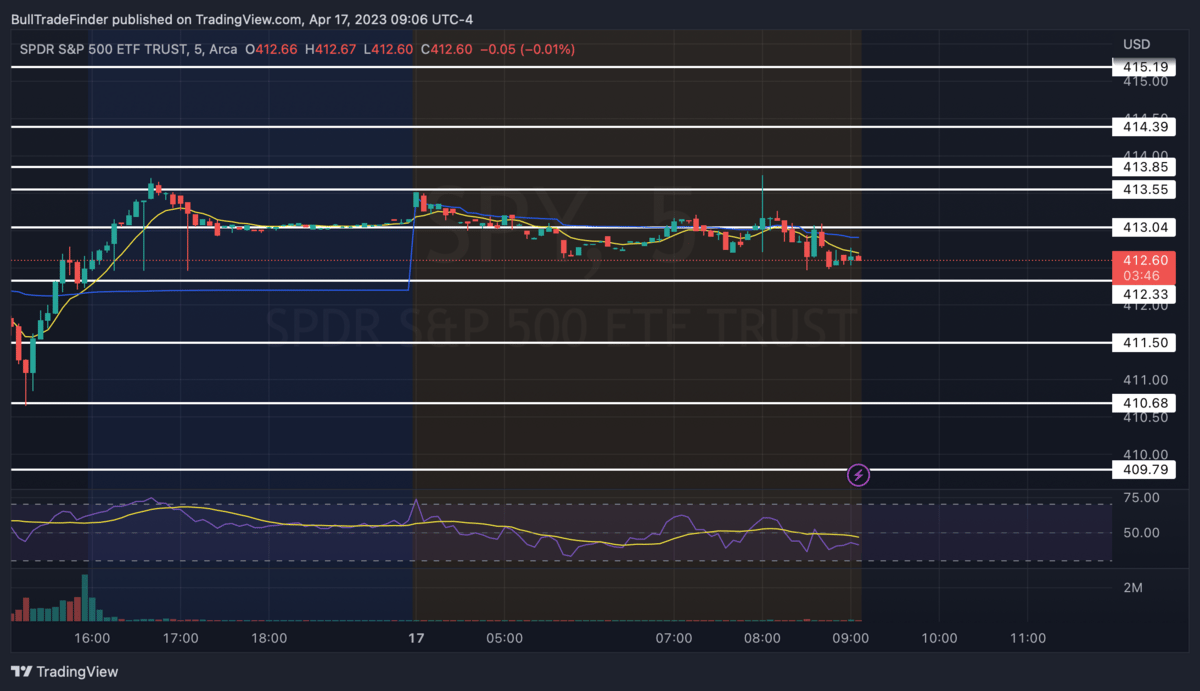This screenshot has height=691, width=1200.
Task: Click the USD currency label on price axis
Action: click(1136, 44)
